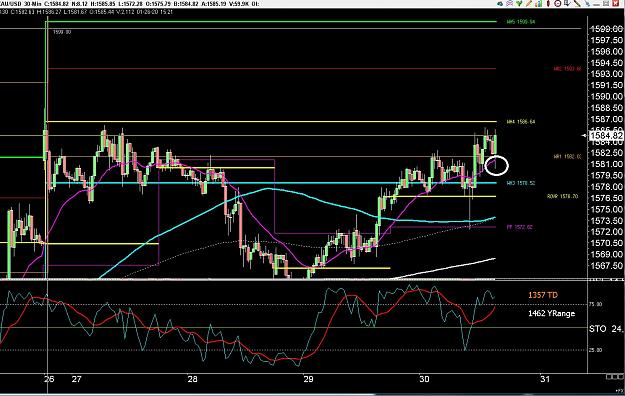Click the small boxes icon above the date axis
625x396 pixels.
tap(614, 377)
